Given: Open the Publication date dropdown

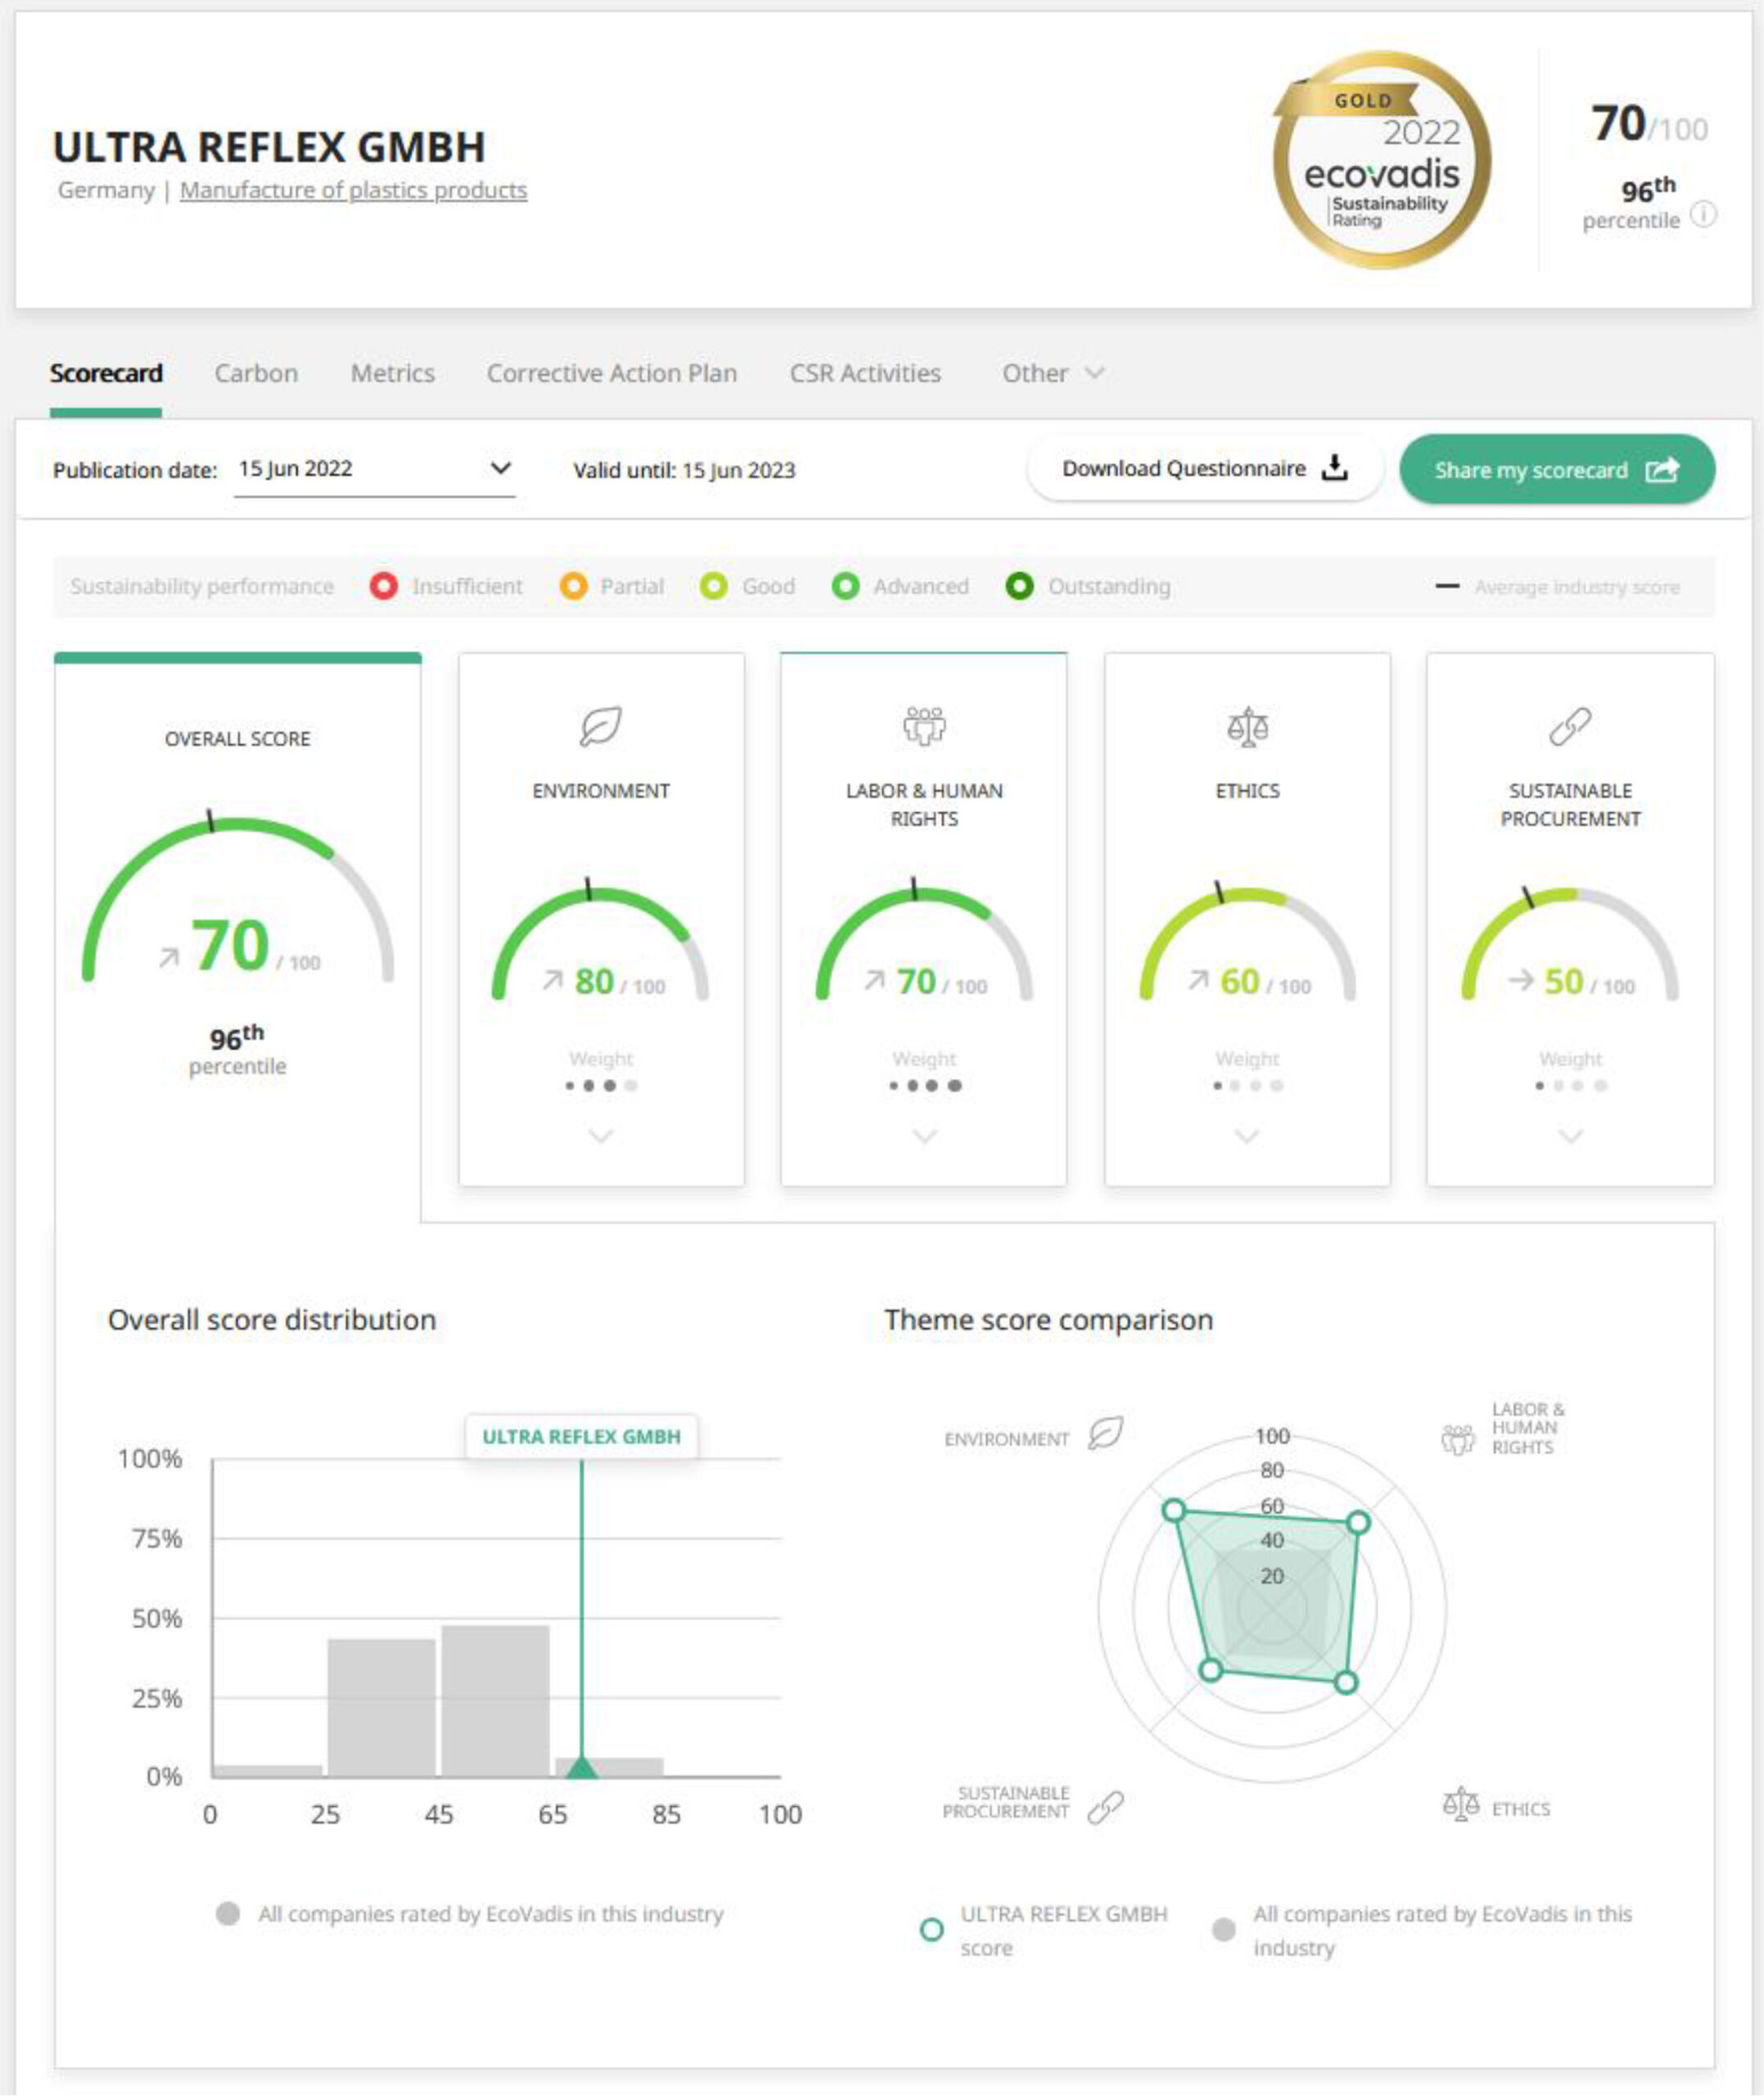Looking at the screenshot, I should click(375, 469).
